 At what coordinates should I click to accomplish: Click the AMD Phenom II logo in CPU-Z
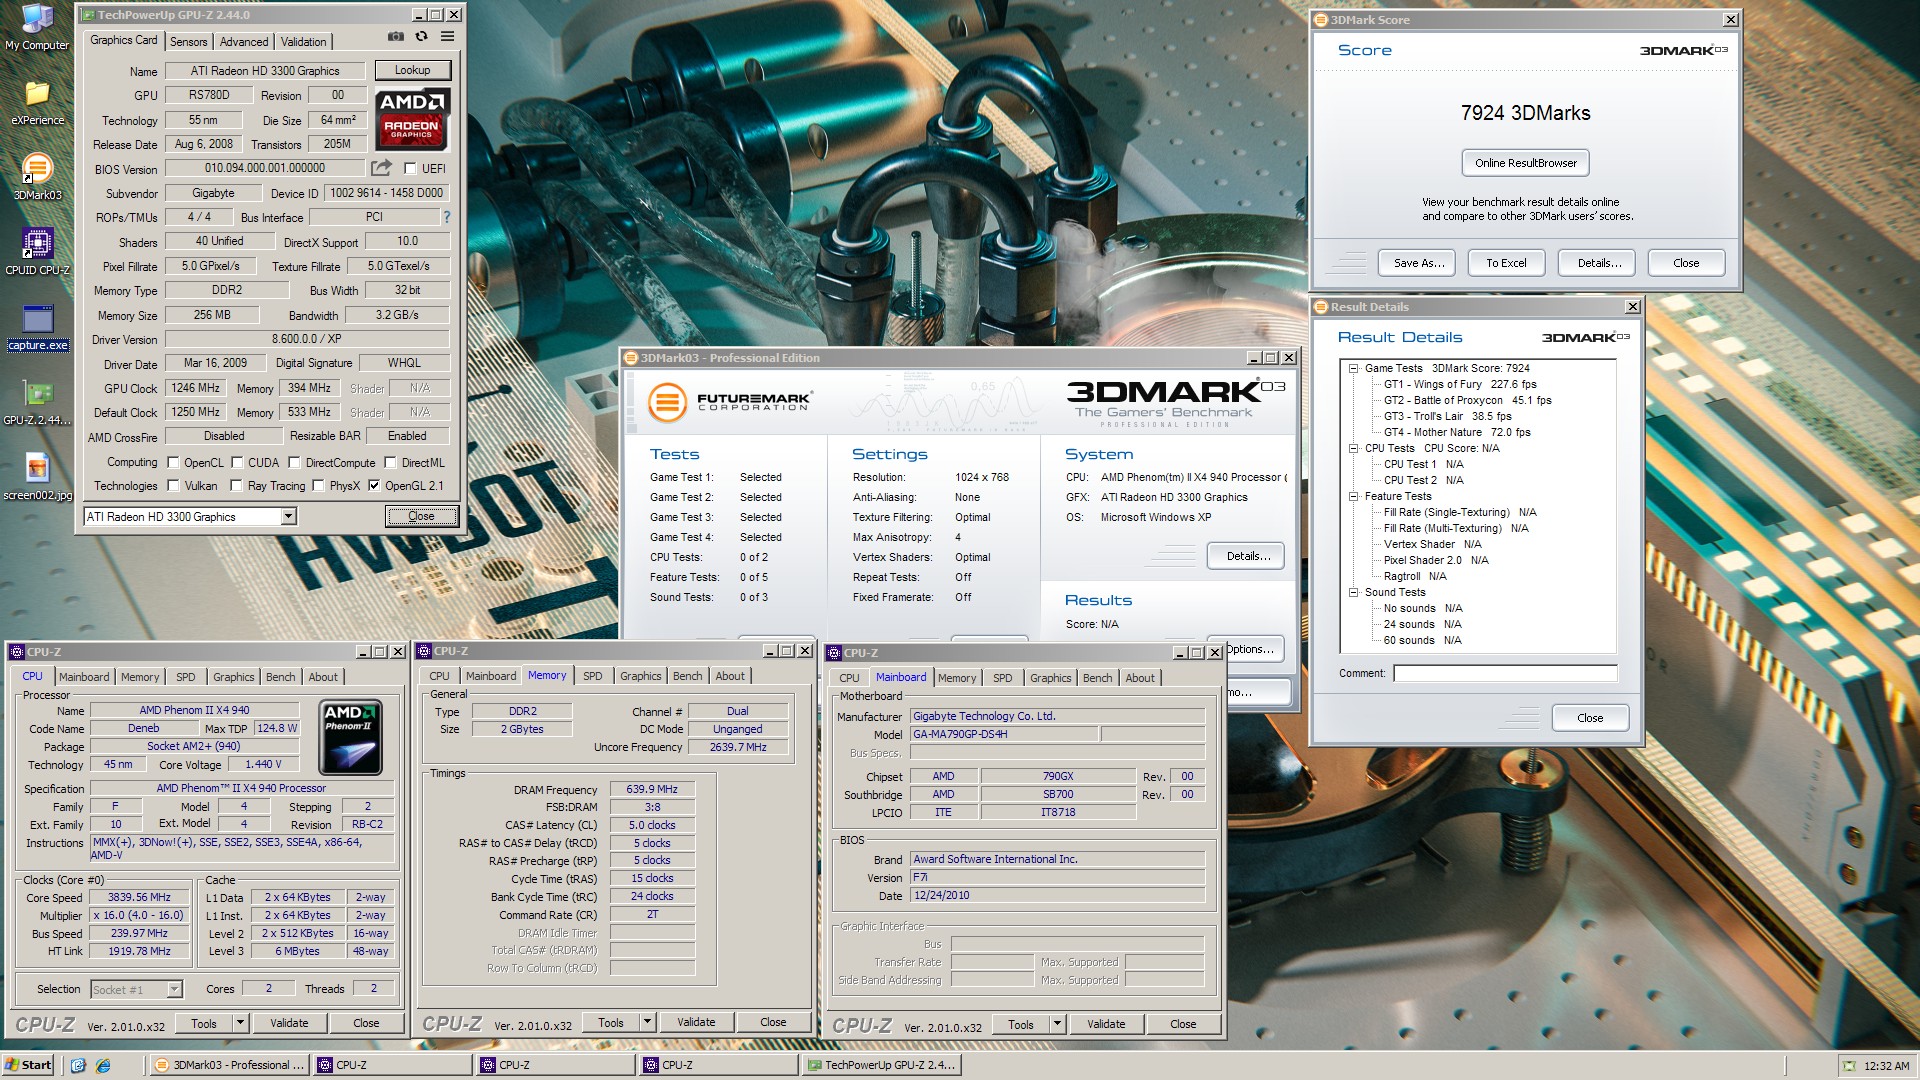pyautogui.click(x=351, y=738)
